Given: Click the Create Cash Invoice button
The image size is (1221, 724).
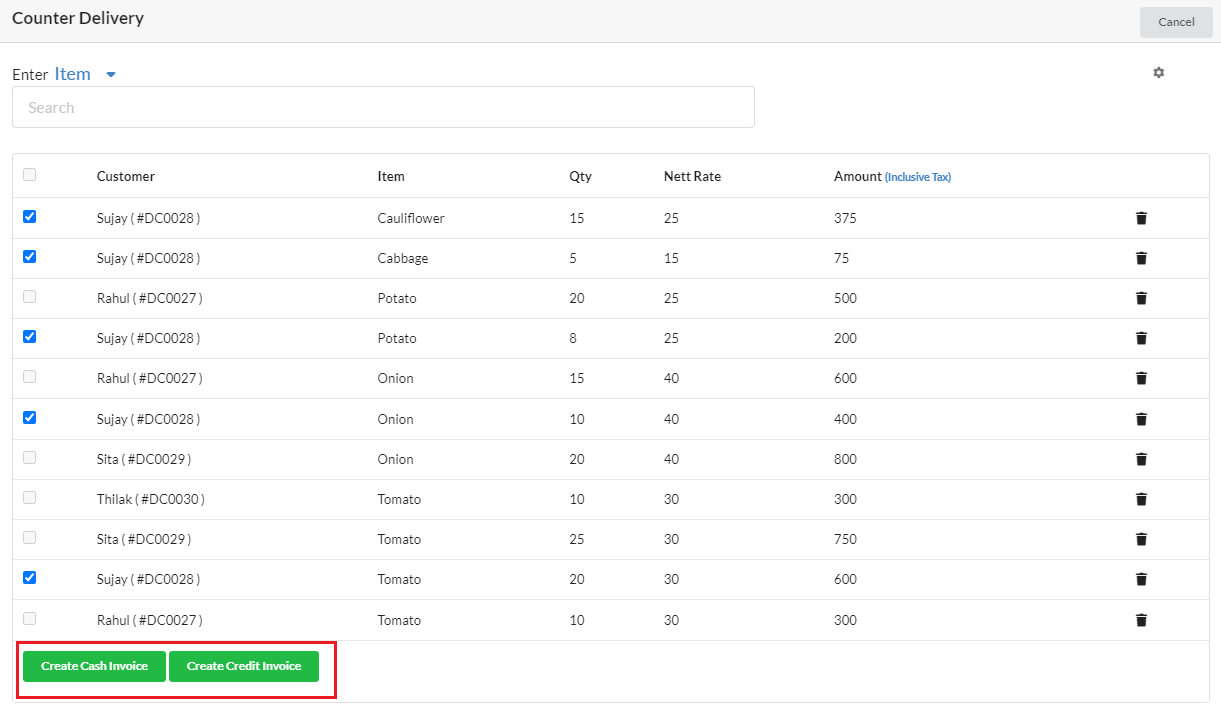Looking at the screenshot, I should [94, 666].
